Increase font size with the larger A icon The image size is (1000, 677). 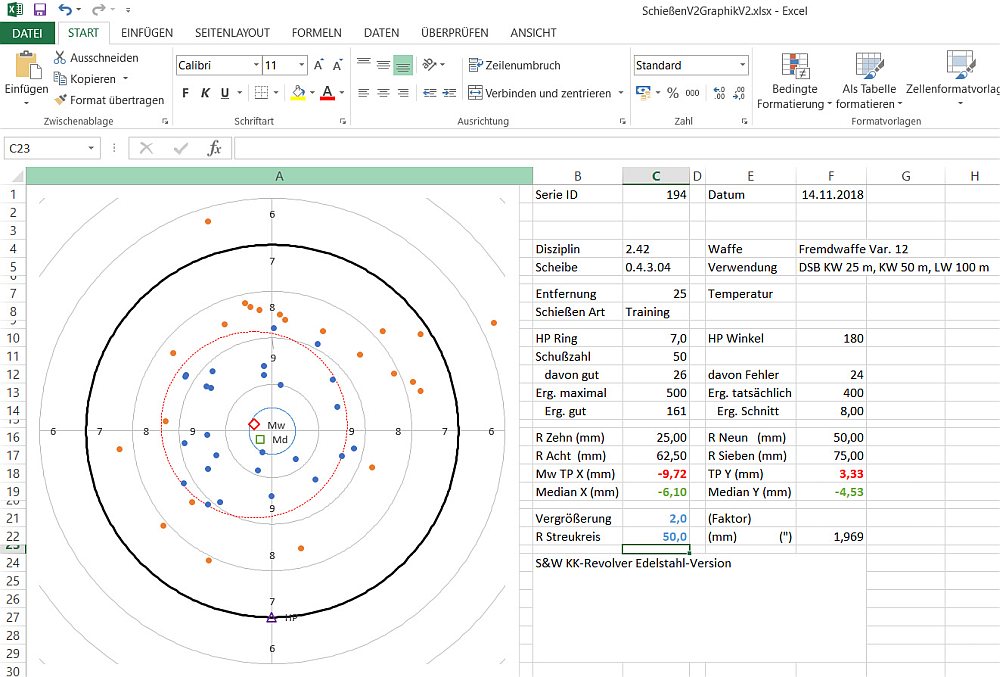(x=319, y=65)
